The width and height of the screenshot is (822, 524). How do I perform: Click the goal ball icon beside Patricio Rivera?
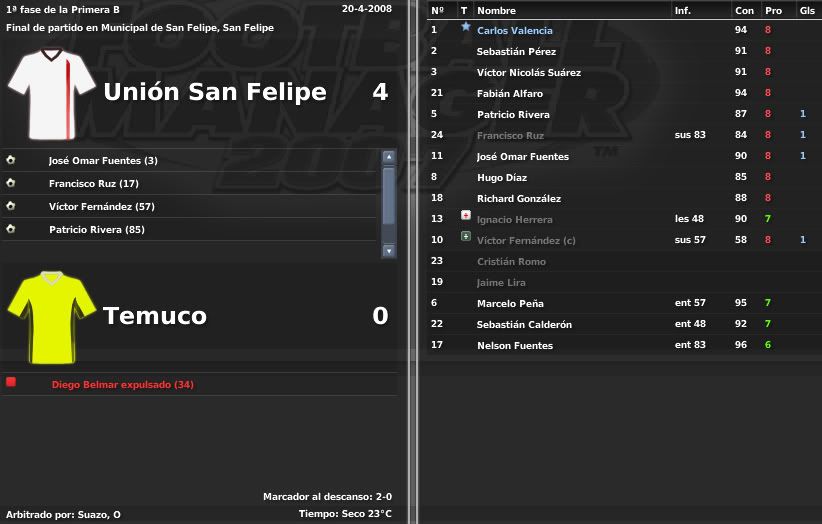10,229
